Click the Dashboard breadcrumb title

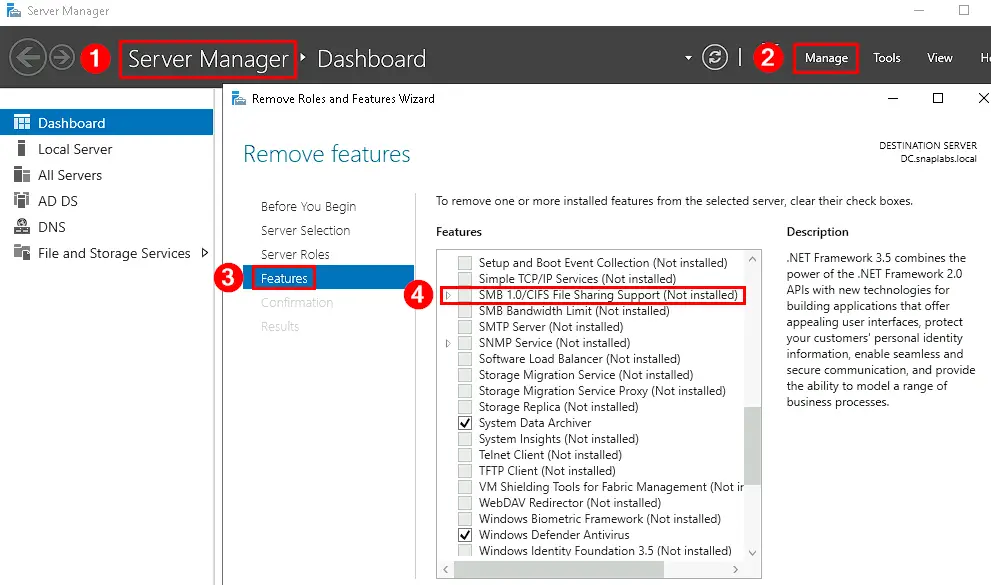tap(372, 59)
